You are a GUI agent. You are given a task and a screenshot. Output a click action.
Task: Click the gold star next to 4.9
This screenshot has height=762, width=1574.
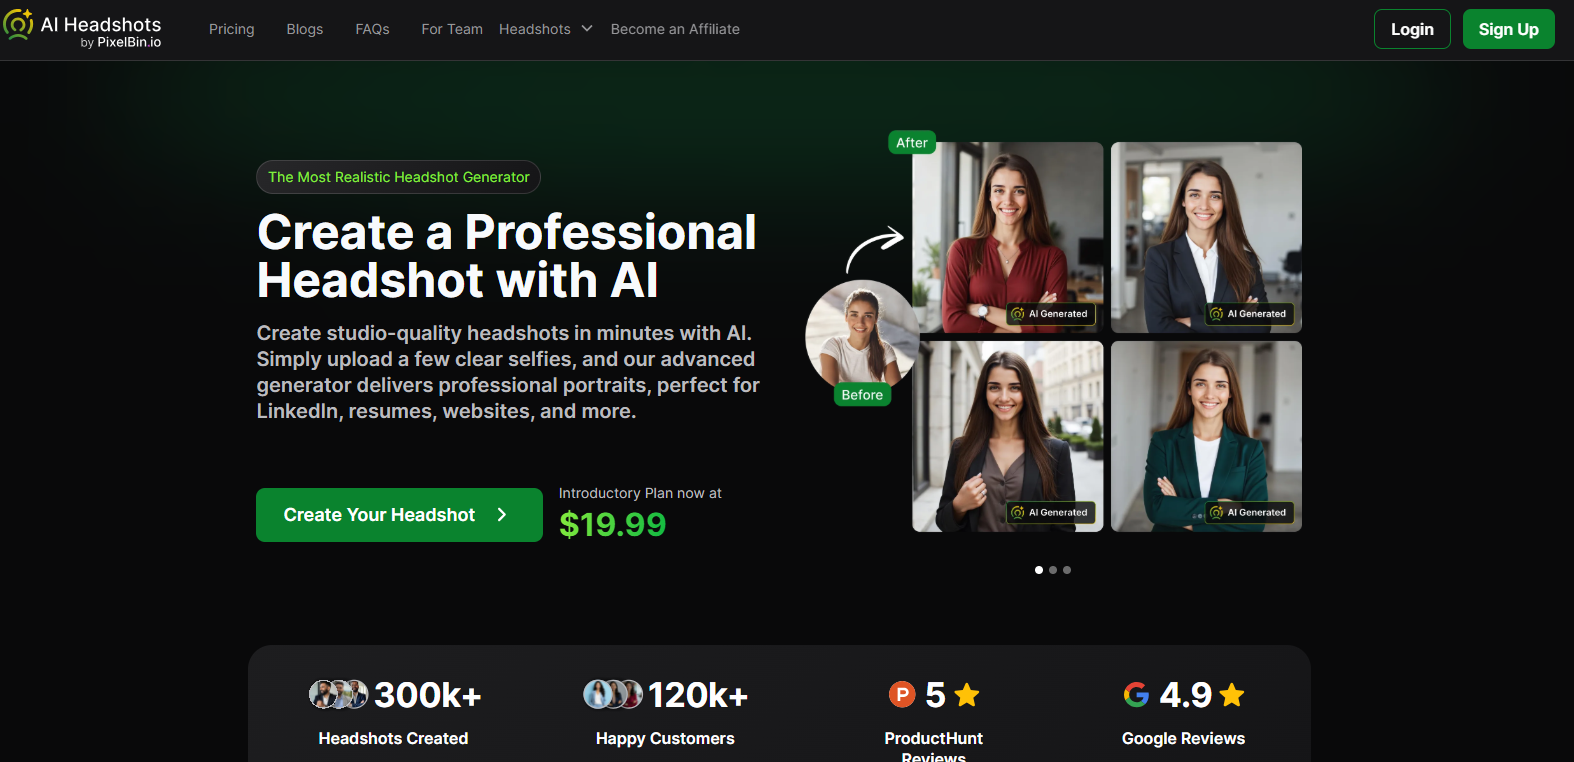pyautogui.click(x=1232, y=694)
